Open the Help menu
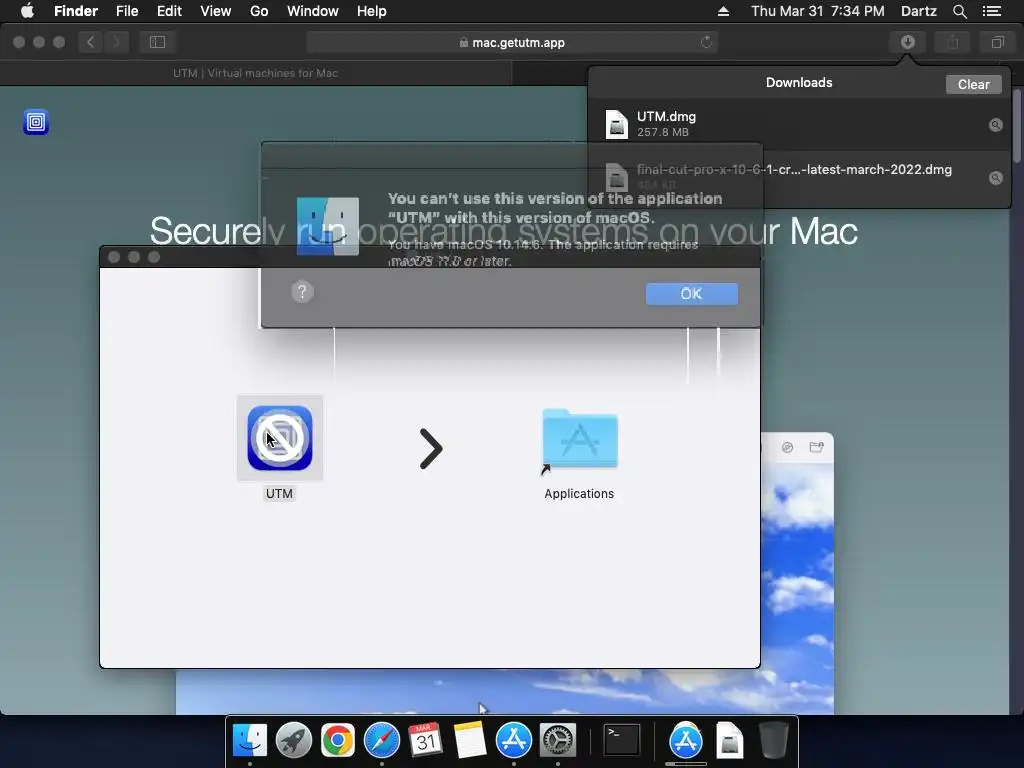The width and height of the screenshot is (1024, 768). (372, 11)
